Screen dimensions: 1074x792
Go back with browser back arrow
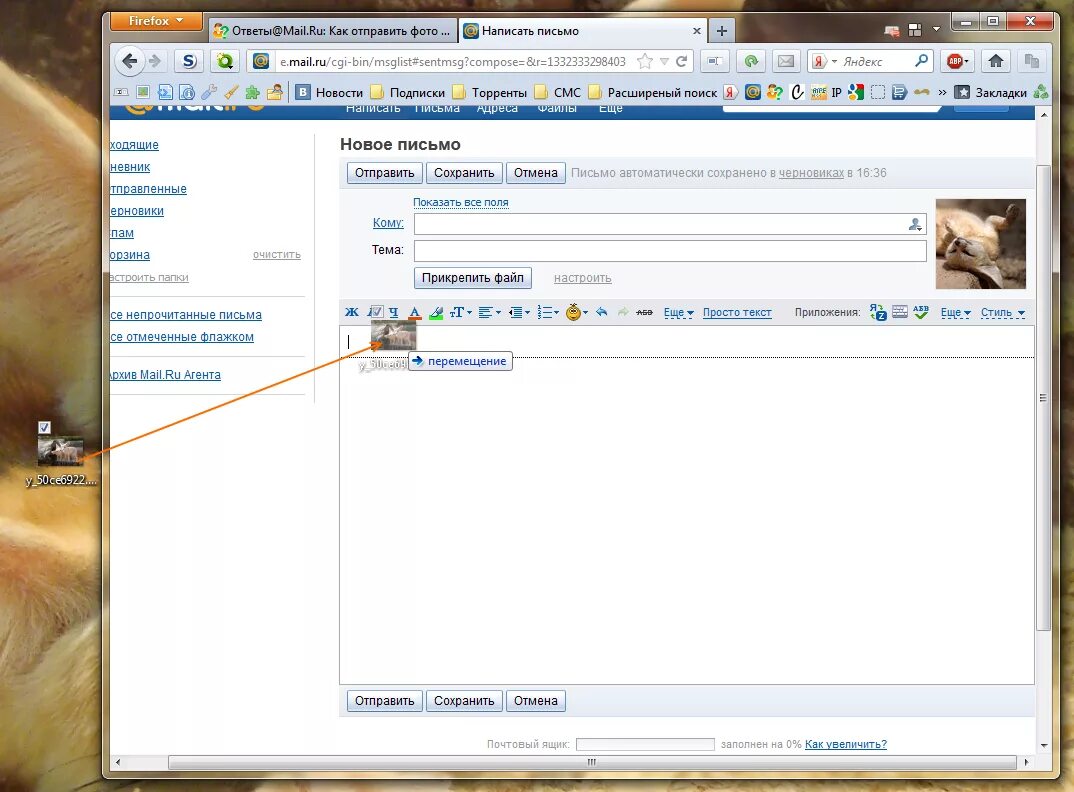click(129, 61)
